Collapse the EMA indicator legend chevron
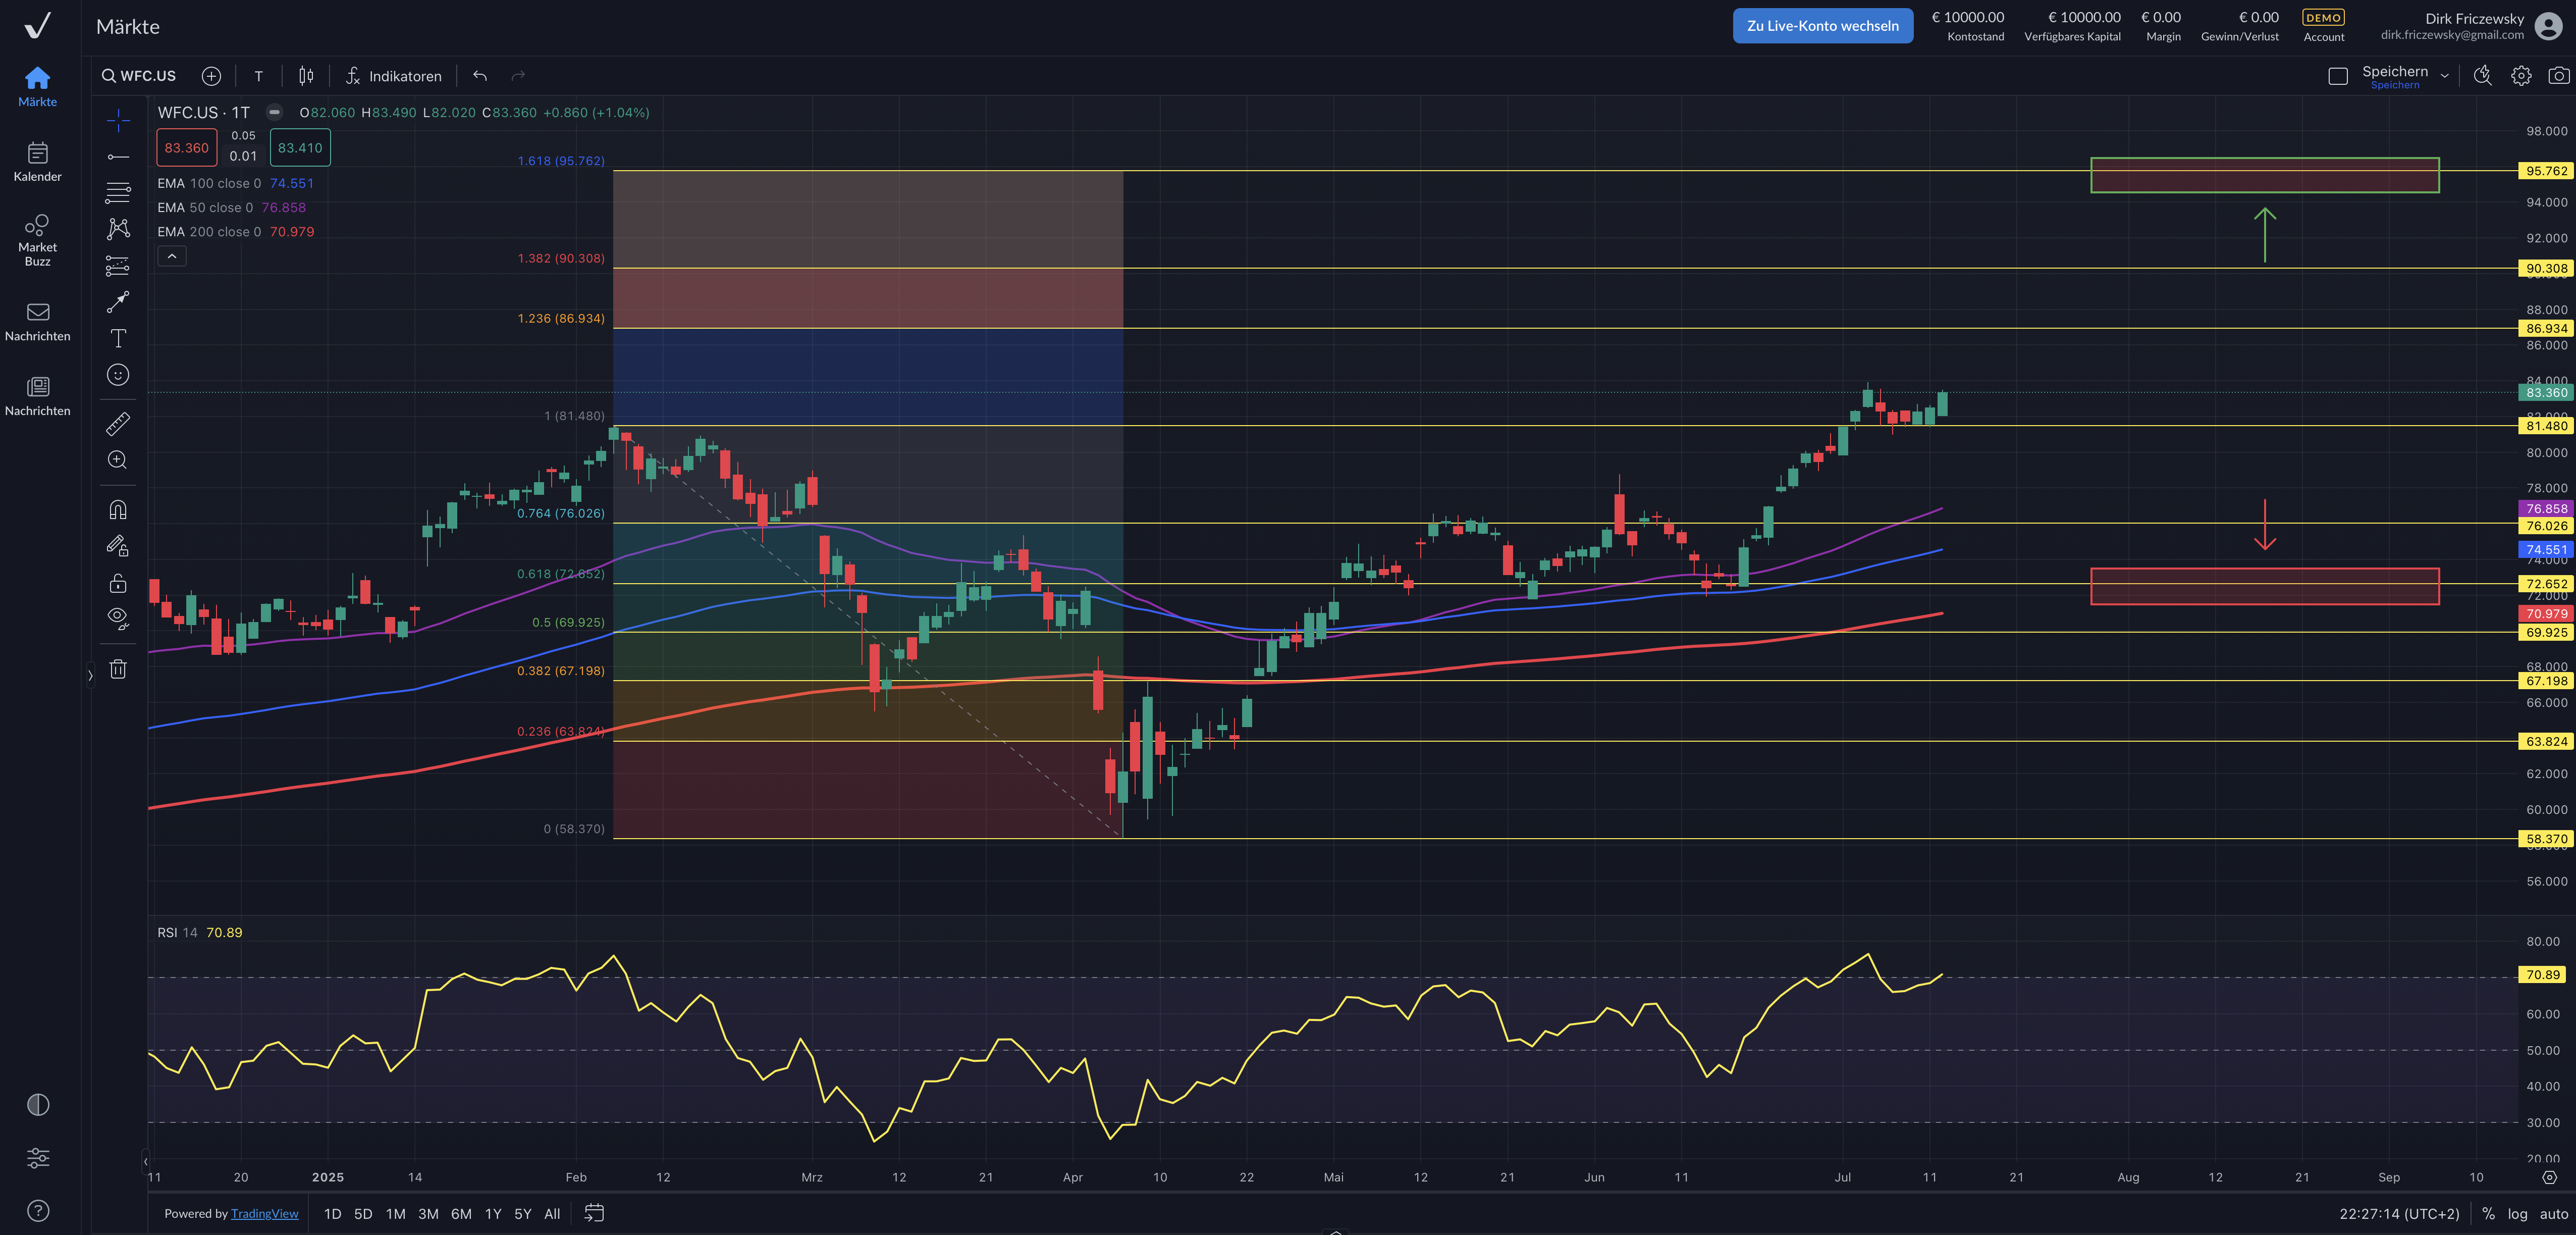 (172, 256)
